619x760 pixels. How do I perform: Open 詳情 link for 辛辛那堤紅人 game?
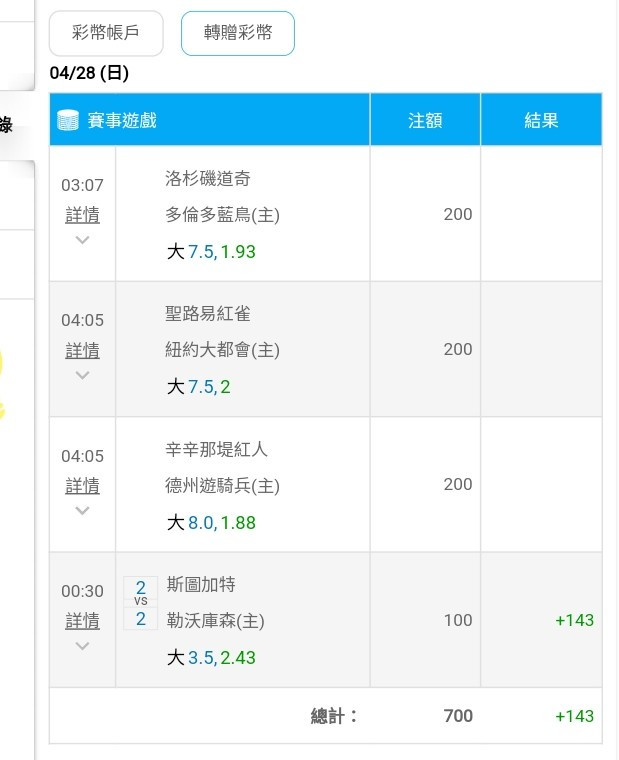[x=82, y=486]
